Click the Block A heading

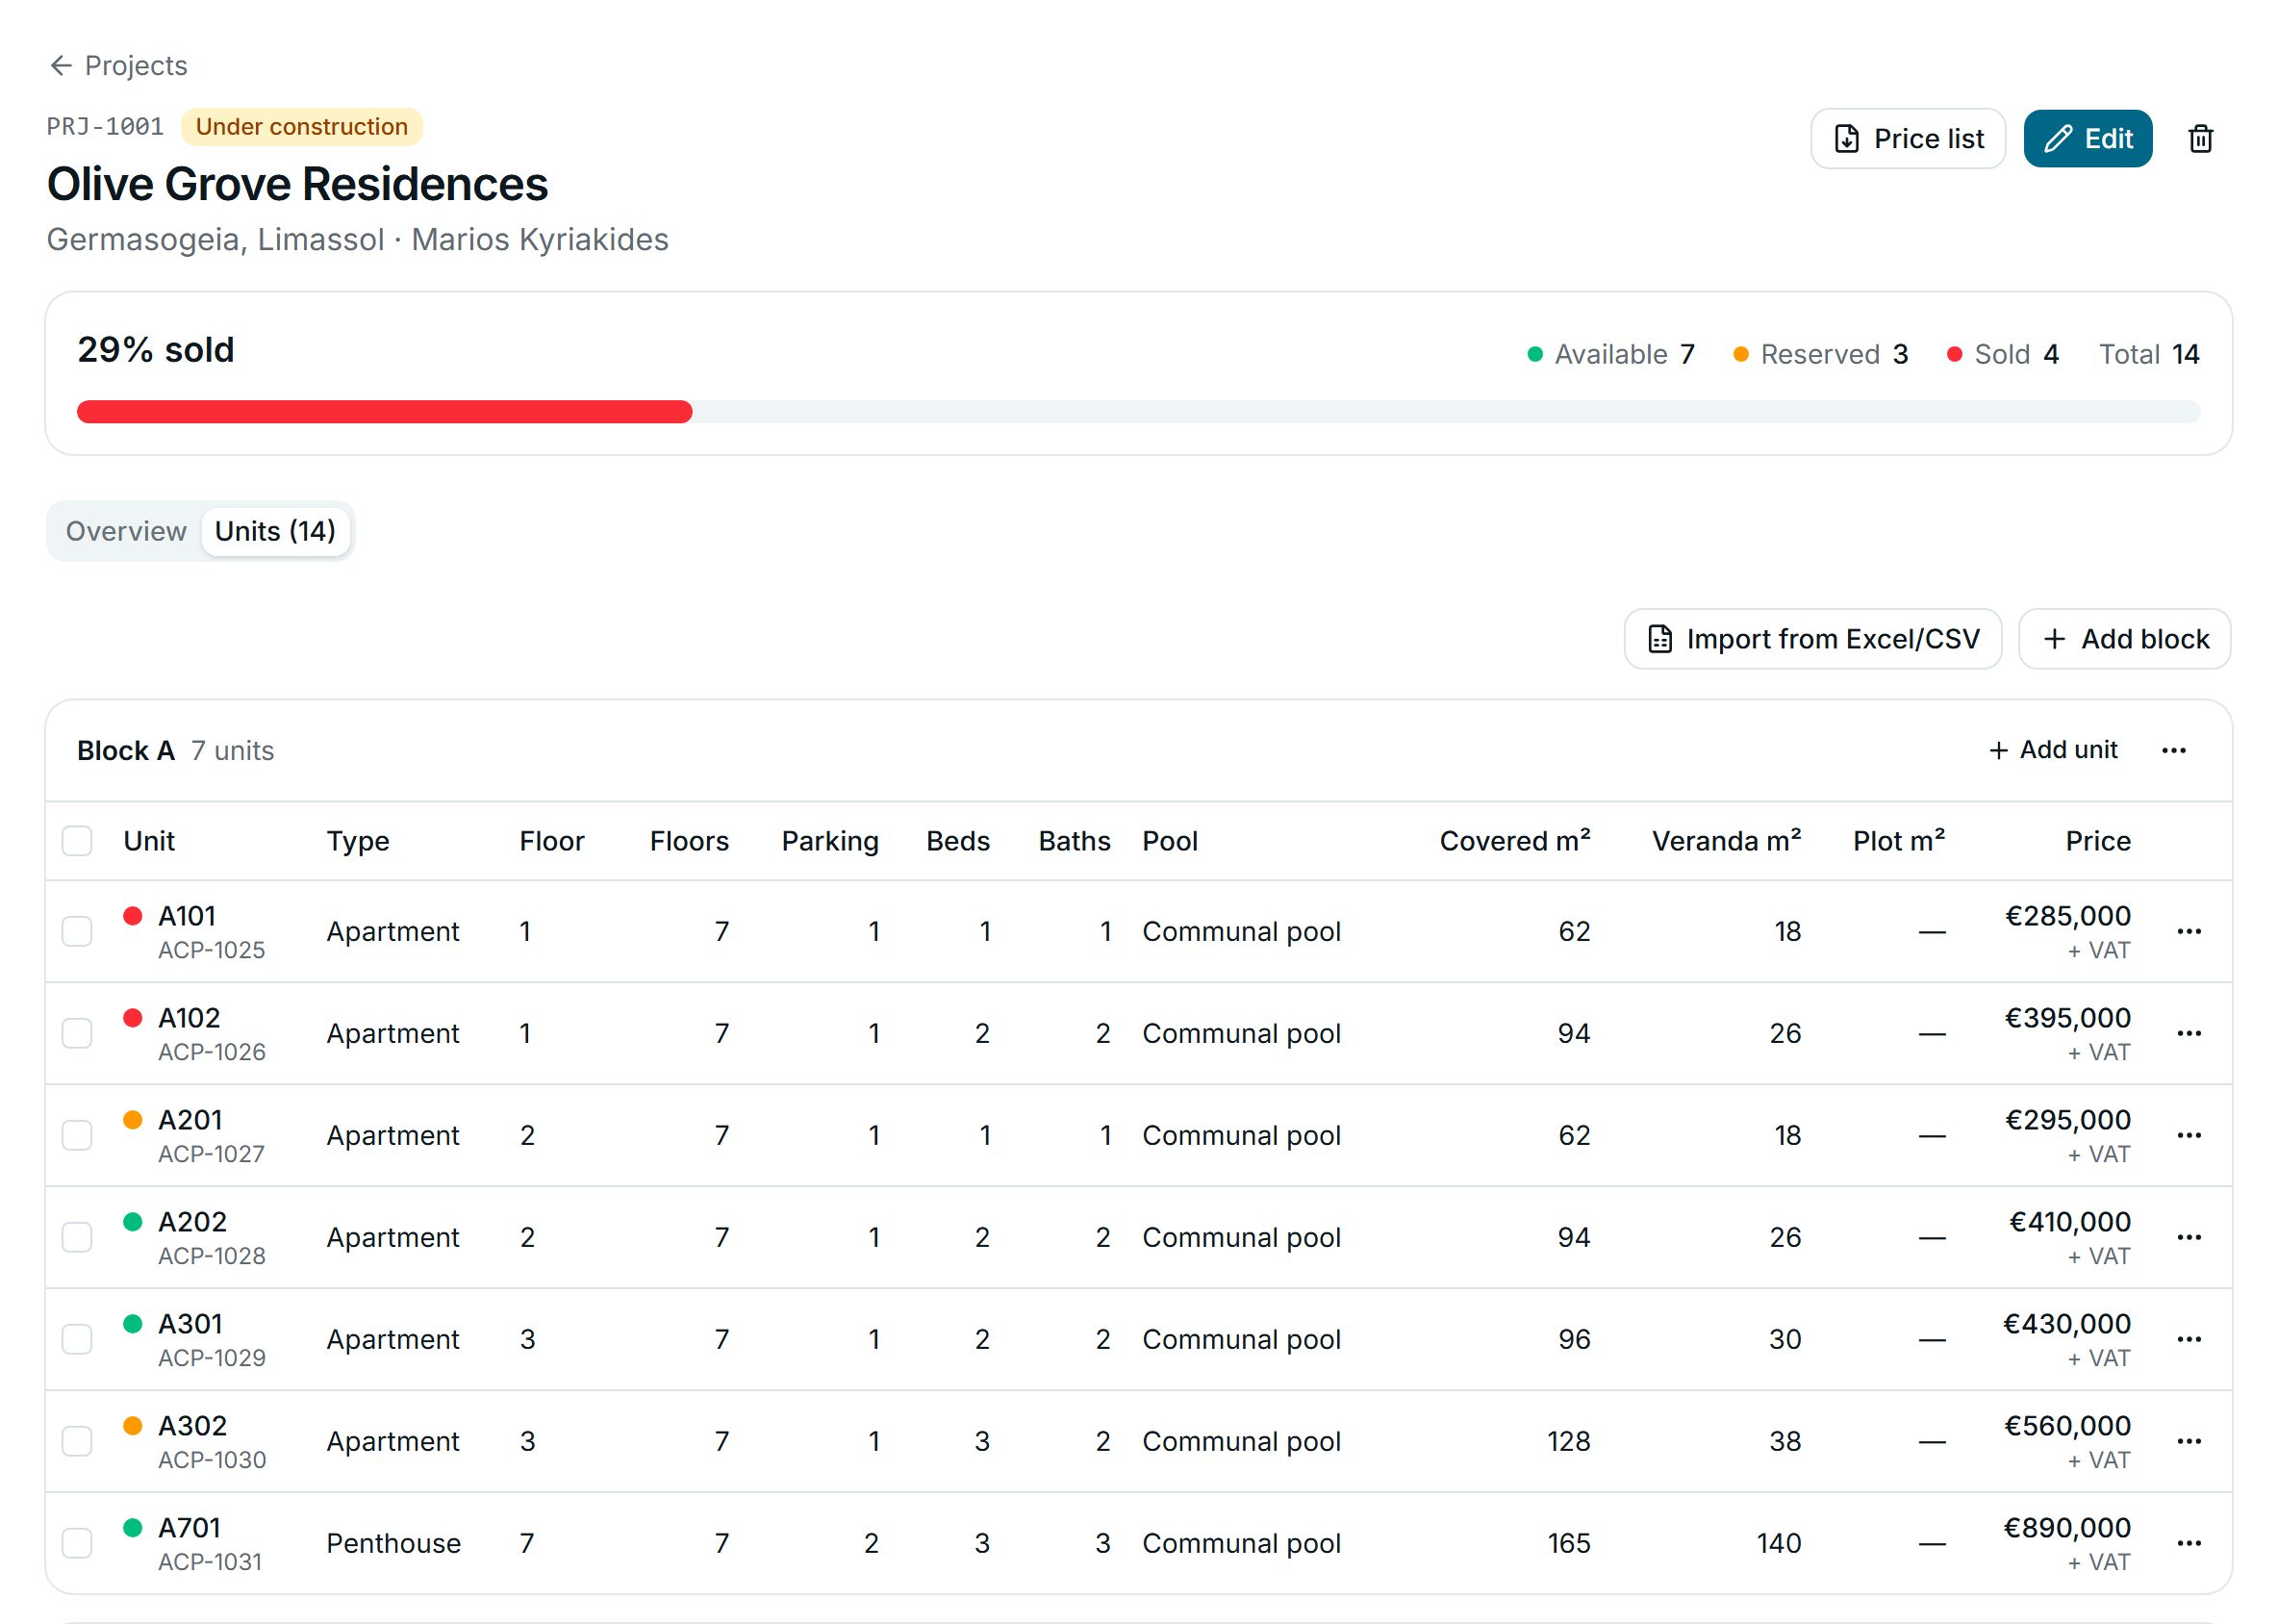pos(126,751)
